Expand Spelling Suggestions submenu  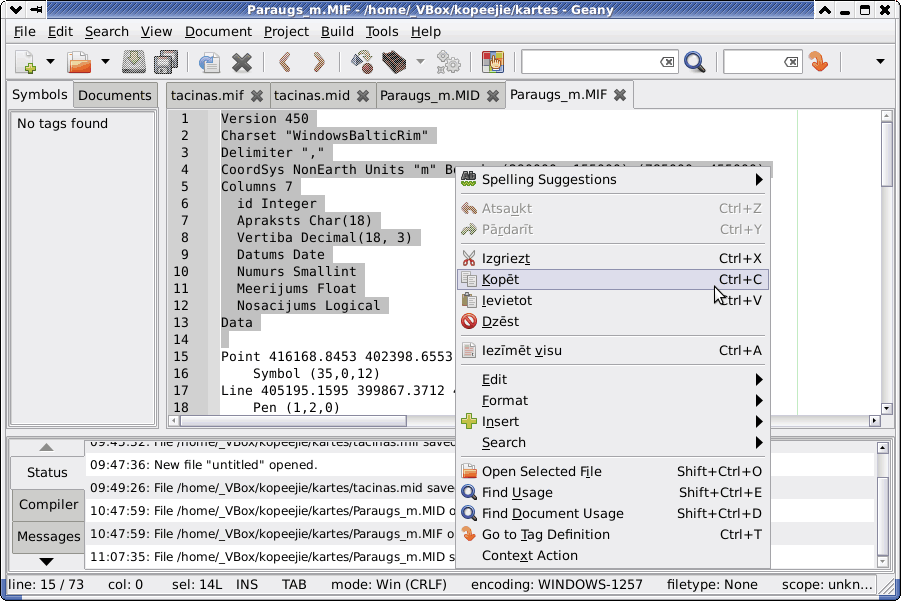(613, 180)
